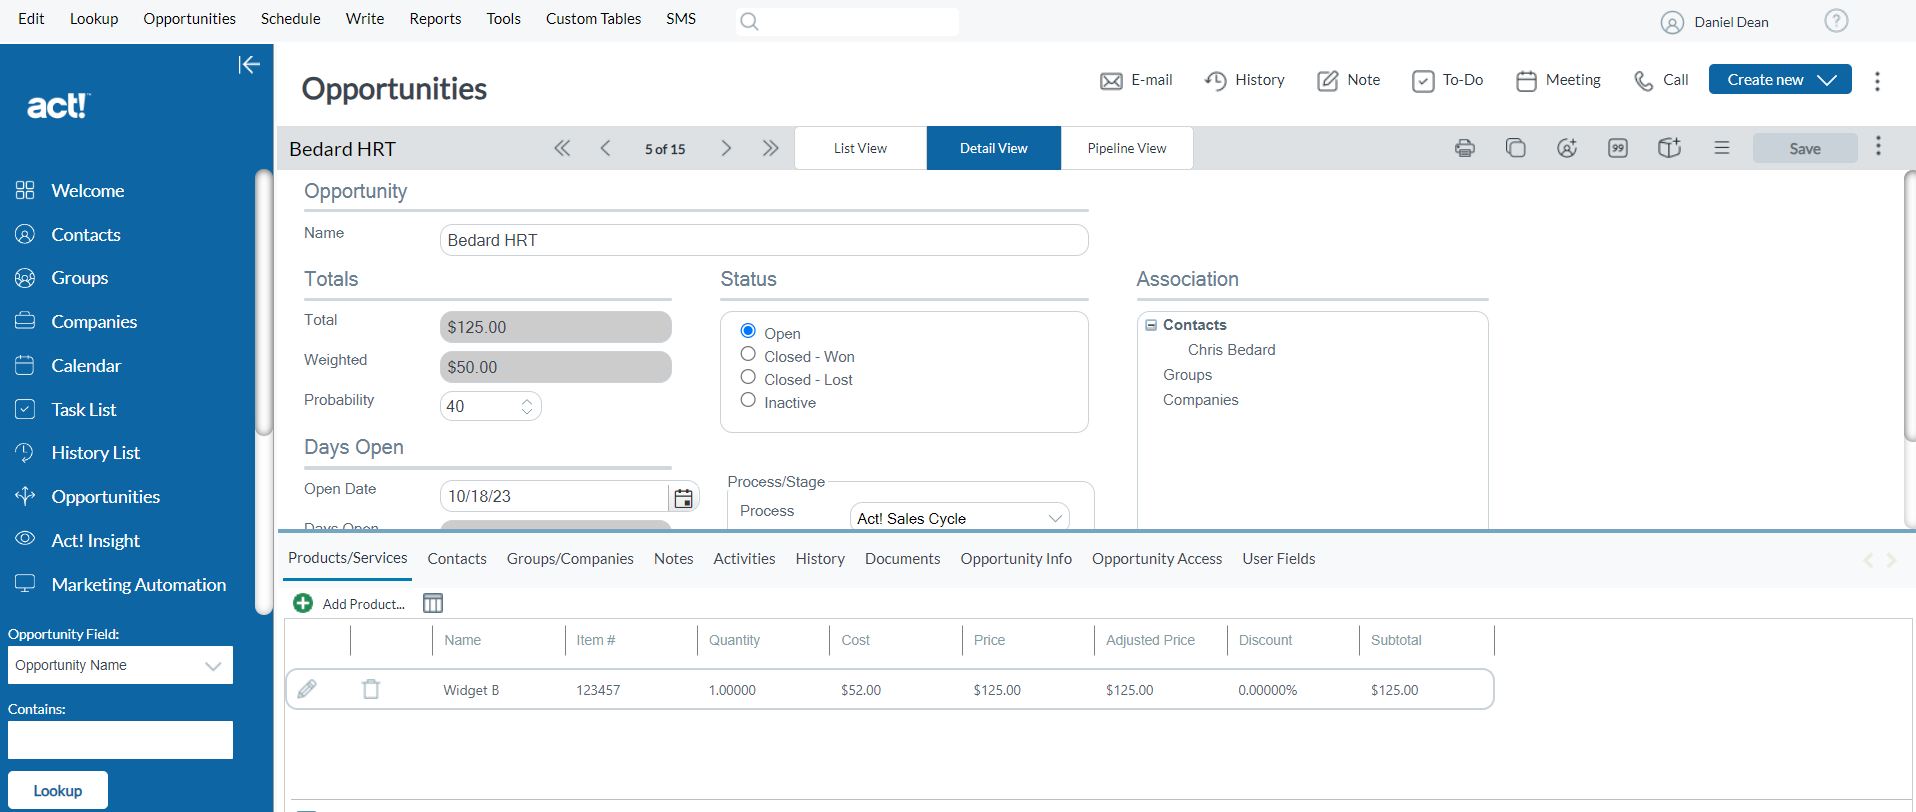
Task: Open the Open Date calendar picker
Action: 683,498
